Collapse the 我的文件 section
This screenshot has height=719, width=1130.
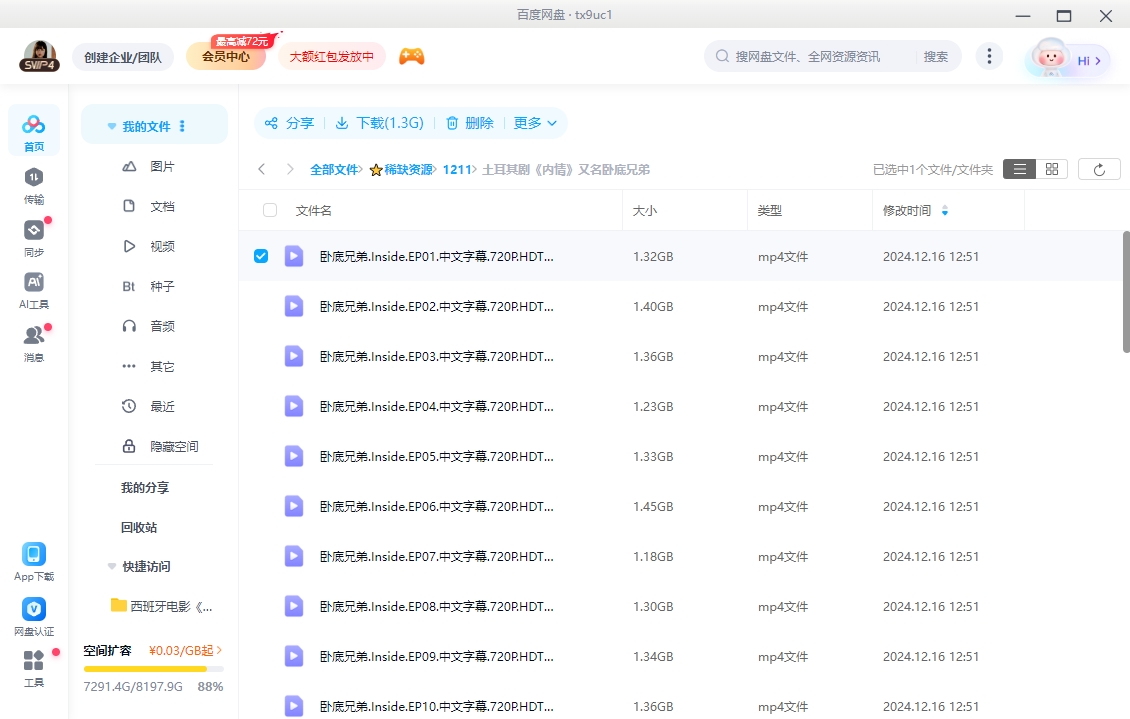click(111, 125)
